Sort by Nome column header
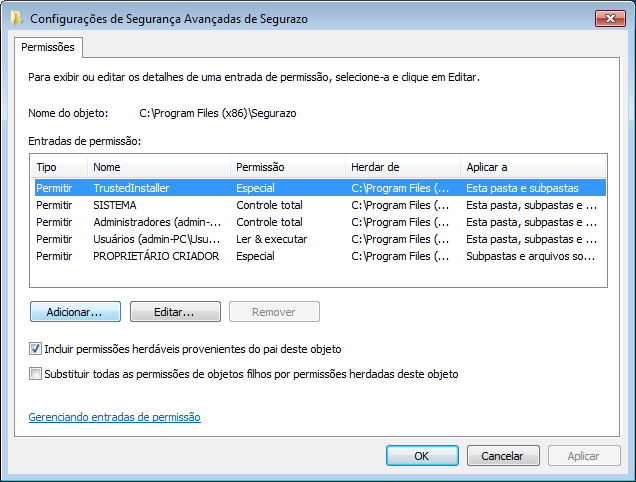 click(159, 167)
